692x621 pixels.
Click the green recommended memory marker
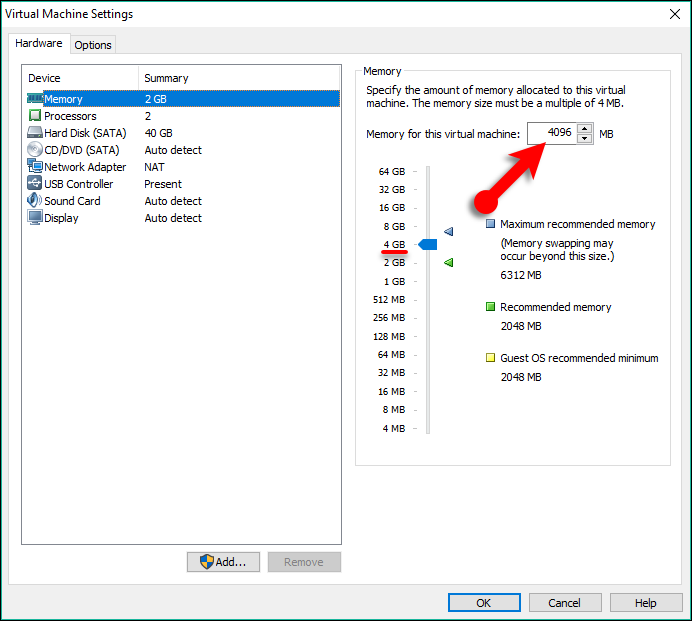pyautogui.click(x=449, y=262)
